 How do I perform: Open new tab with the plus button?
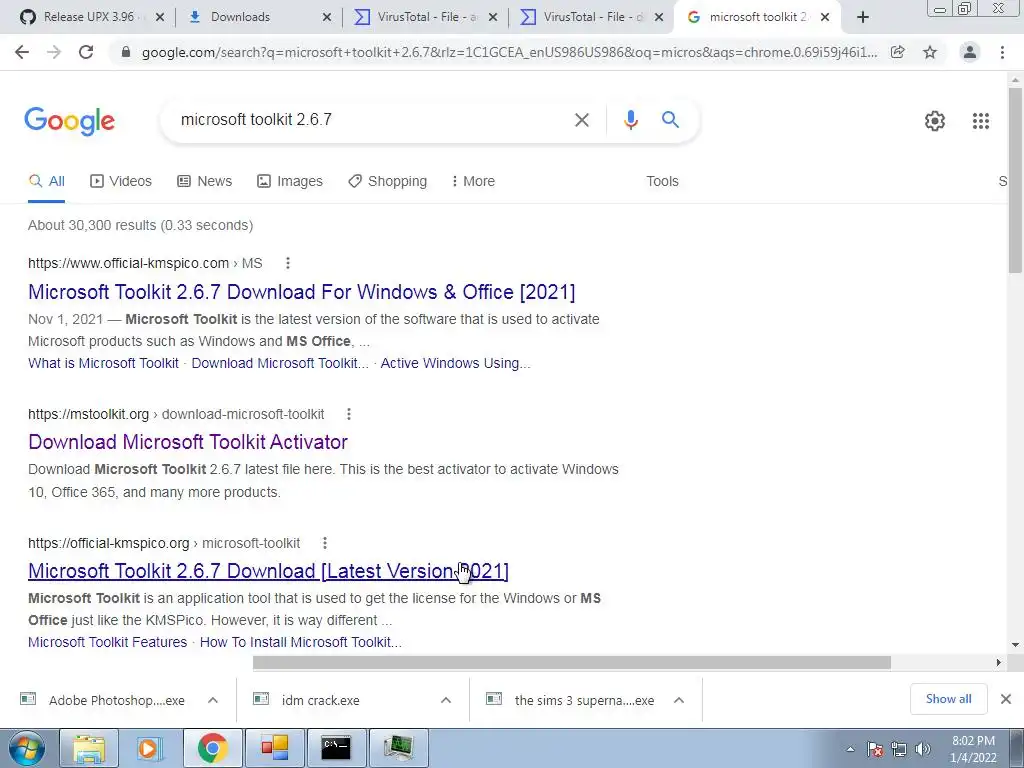tap(863, 17)
